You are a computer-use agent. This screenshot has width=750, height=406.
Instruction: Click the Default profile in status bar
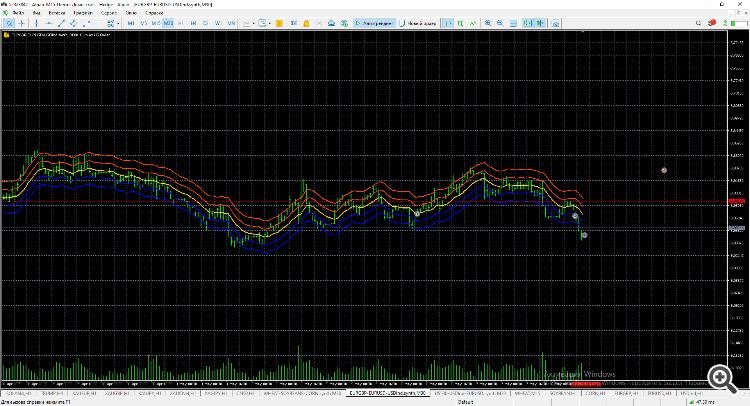pos(465,402)
